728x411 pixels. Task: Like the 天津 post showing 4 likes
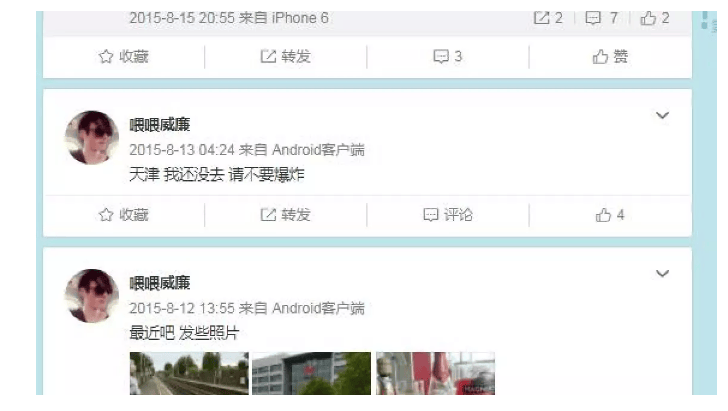tap(610, 215)
